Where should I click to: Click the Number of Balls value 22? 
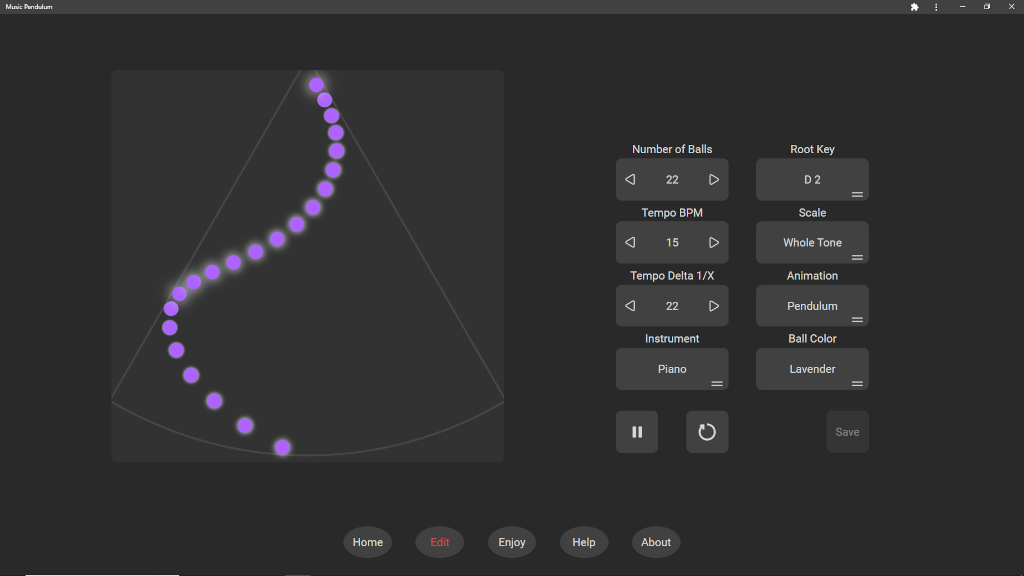pos(672,180)
